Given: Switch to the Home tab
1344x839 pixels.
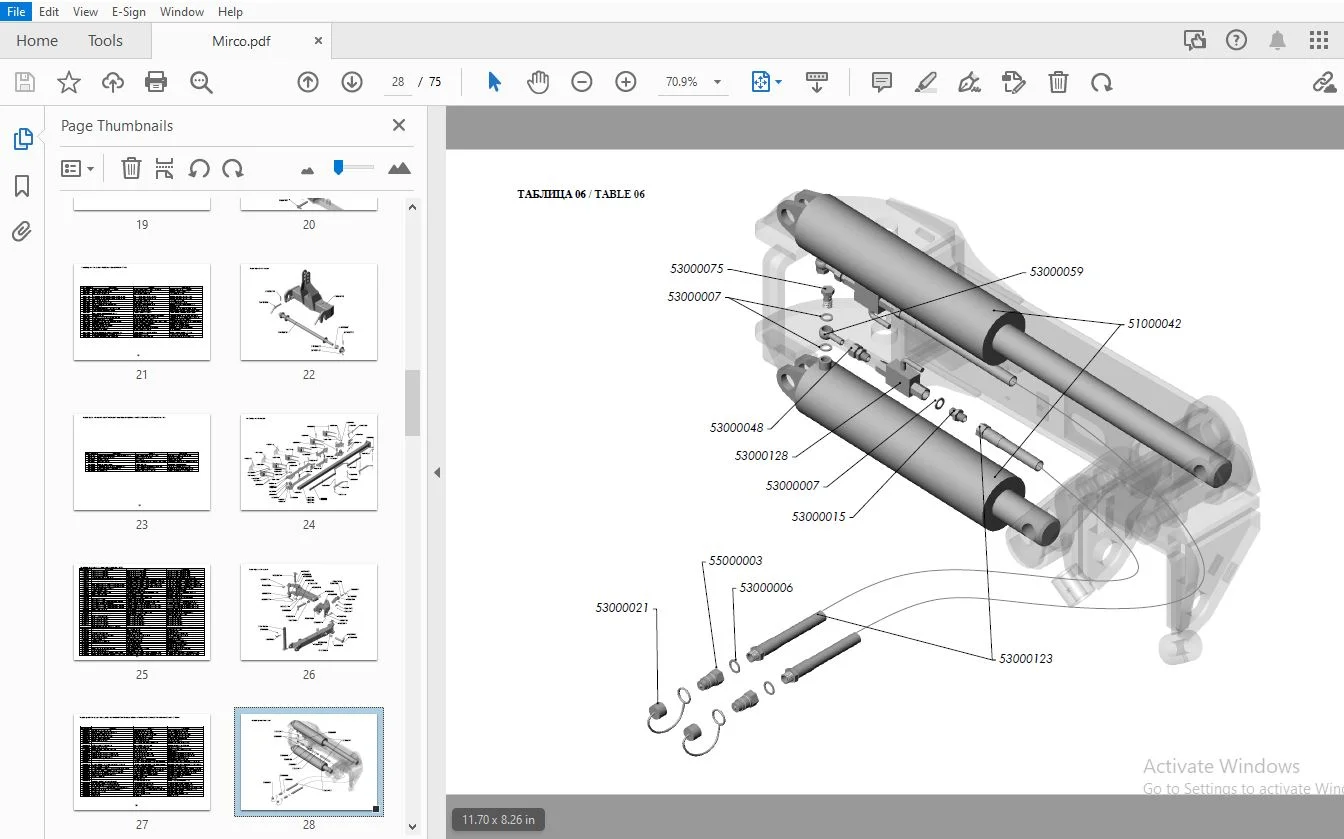Looking at the screenshot, I should (x=37, y=41).
